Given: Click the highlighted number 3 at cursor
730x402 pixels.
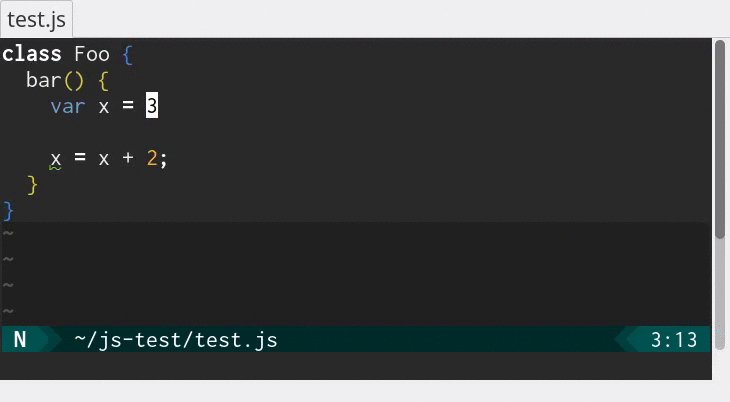Looking at the screenshot, I should click(x=152, y=106).
